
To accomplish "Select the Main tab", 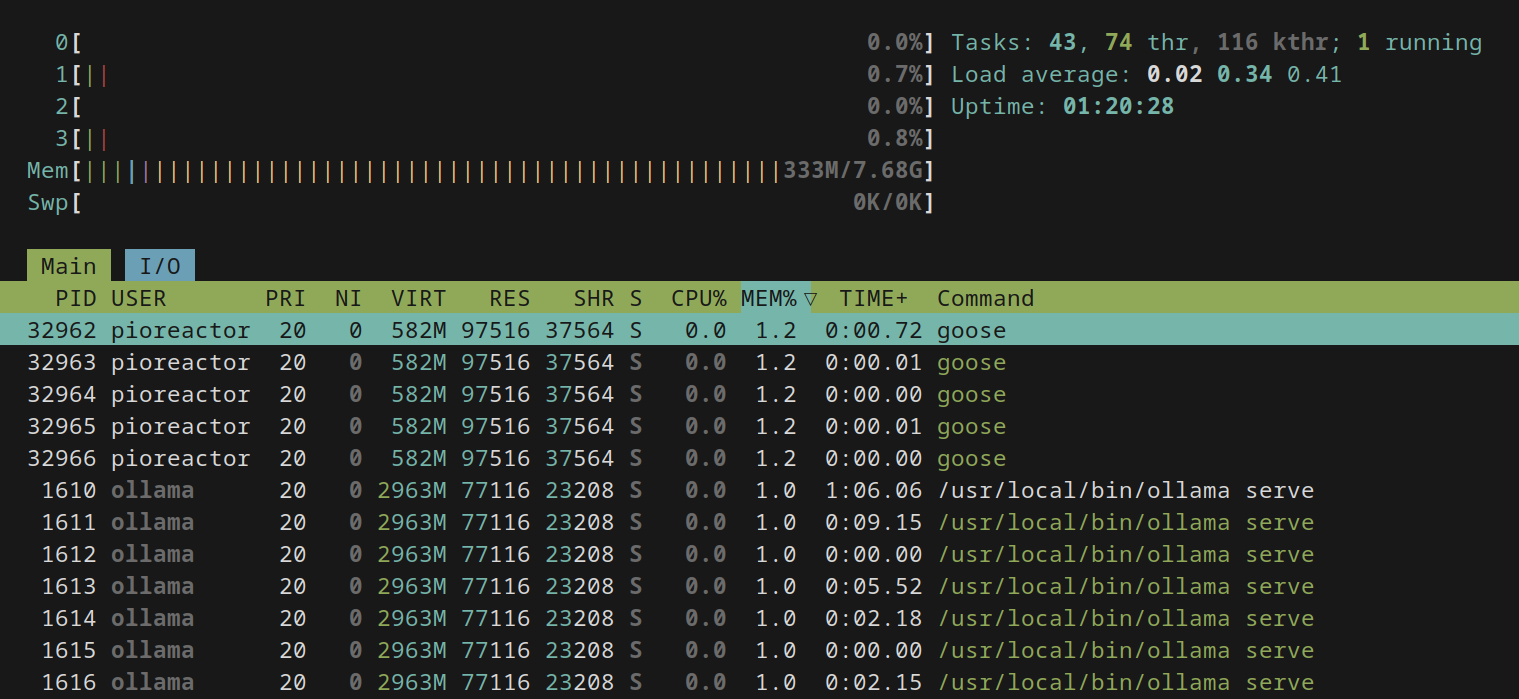I will click(x=68, y=266).
